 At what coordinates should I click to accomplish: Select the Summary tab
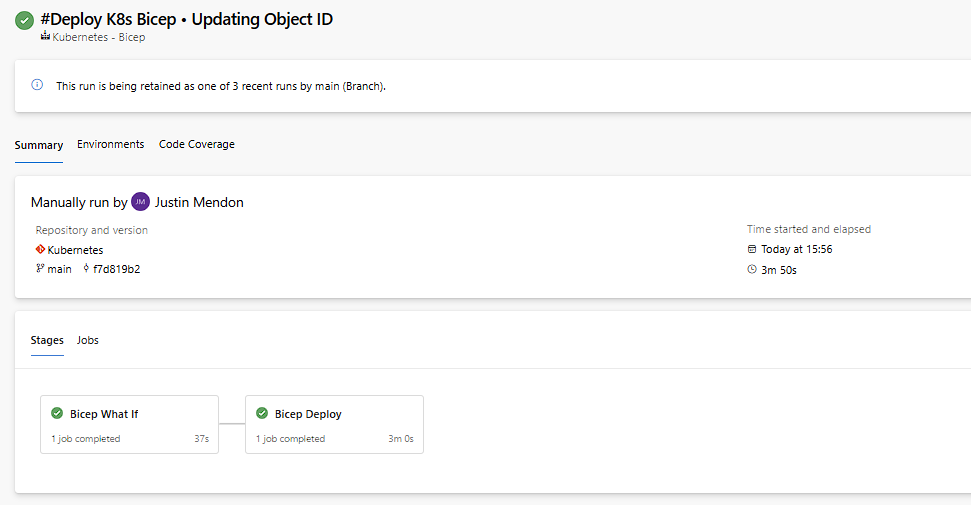pyautogui.click(x=39, y=145)
